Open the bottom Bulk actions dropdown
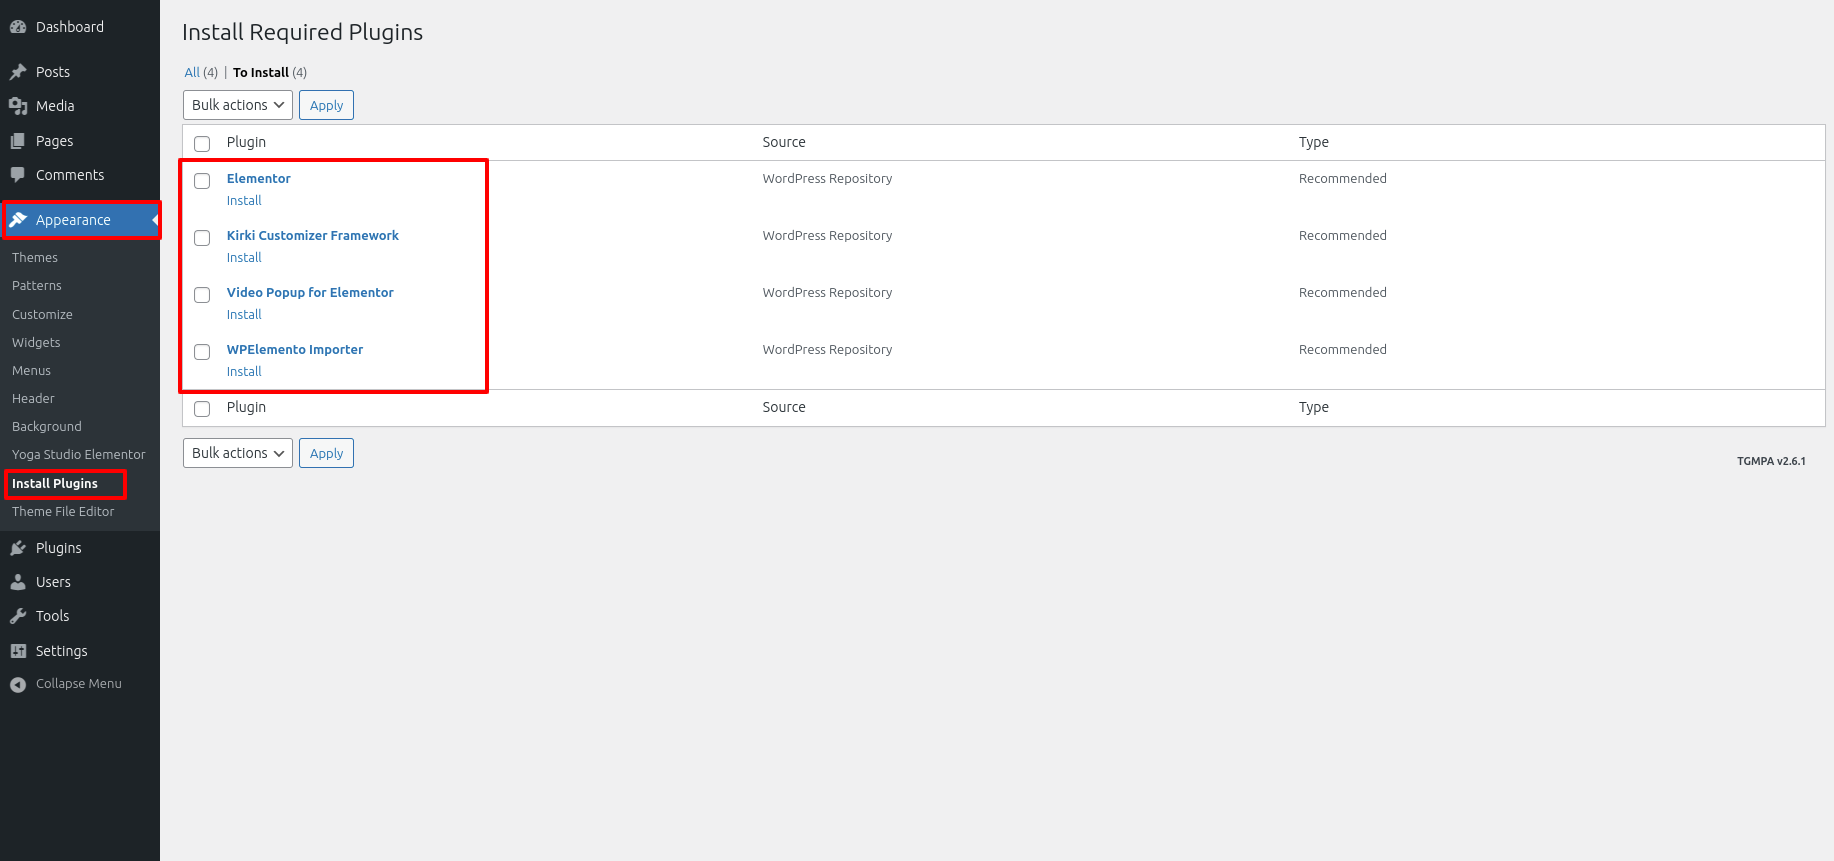This screenshot has width=1834, height=861. coord(238,453)
